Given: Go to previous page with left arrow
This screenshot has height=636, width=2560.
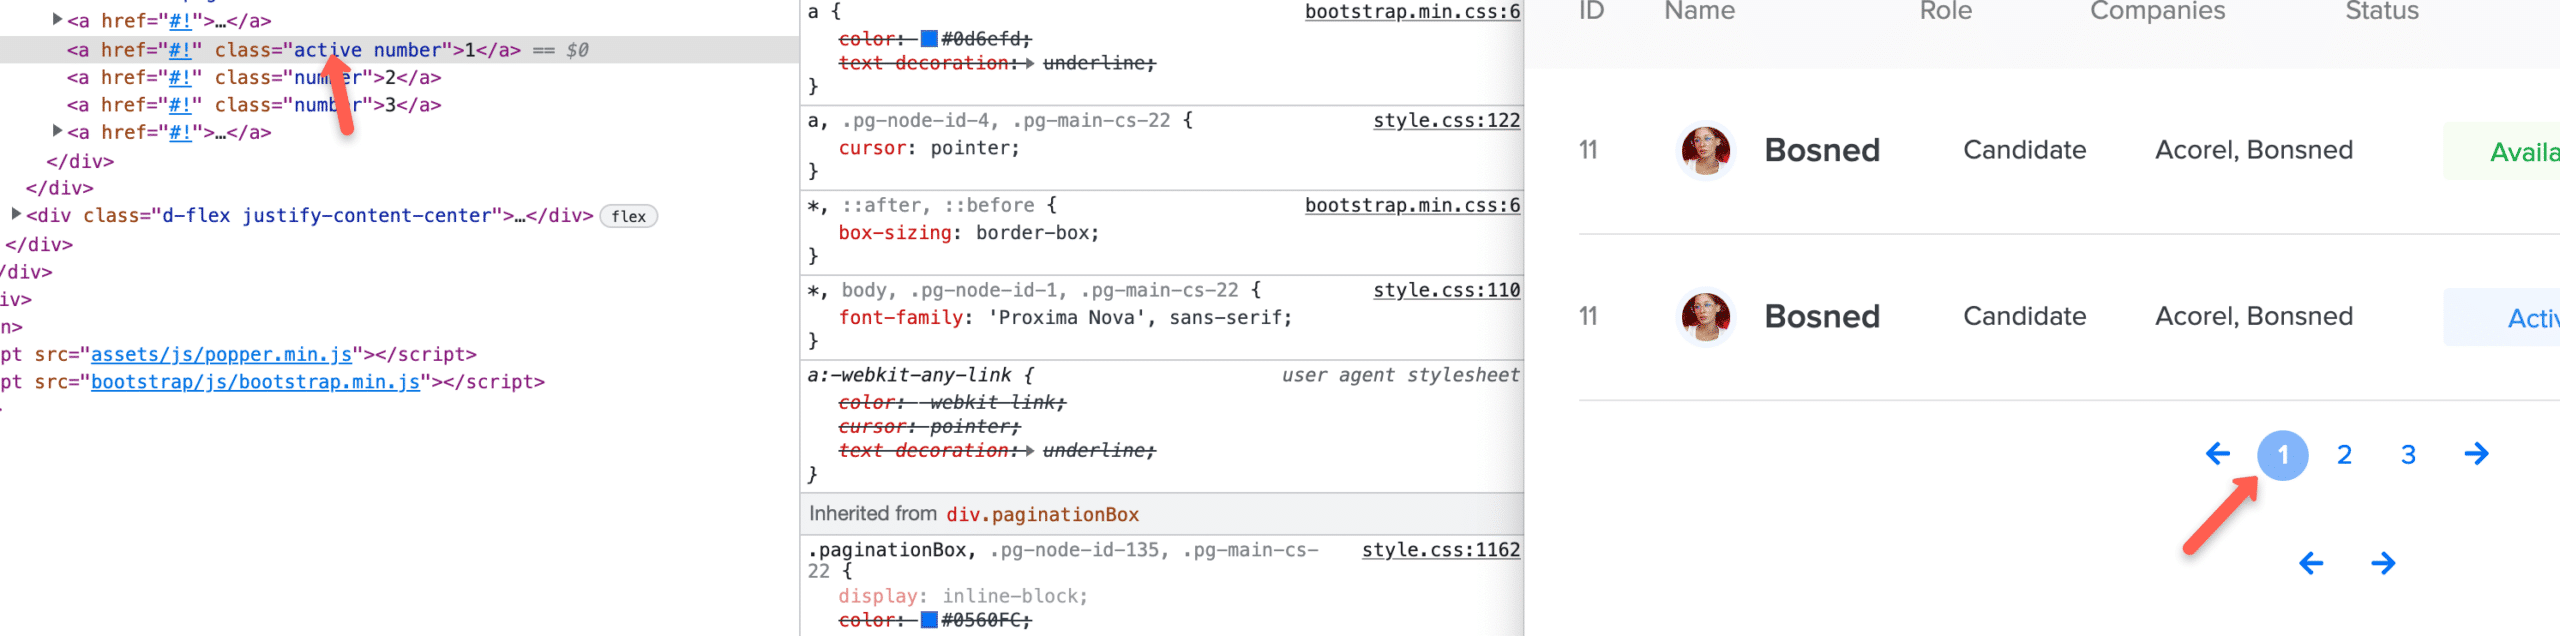Looking at the screenshot, I should (x=2217, y=454).
